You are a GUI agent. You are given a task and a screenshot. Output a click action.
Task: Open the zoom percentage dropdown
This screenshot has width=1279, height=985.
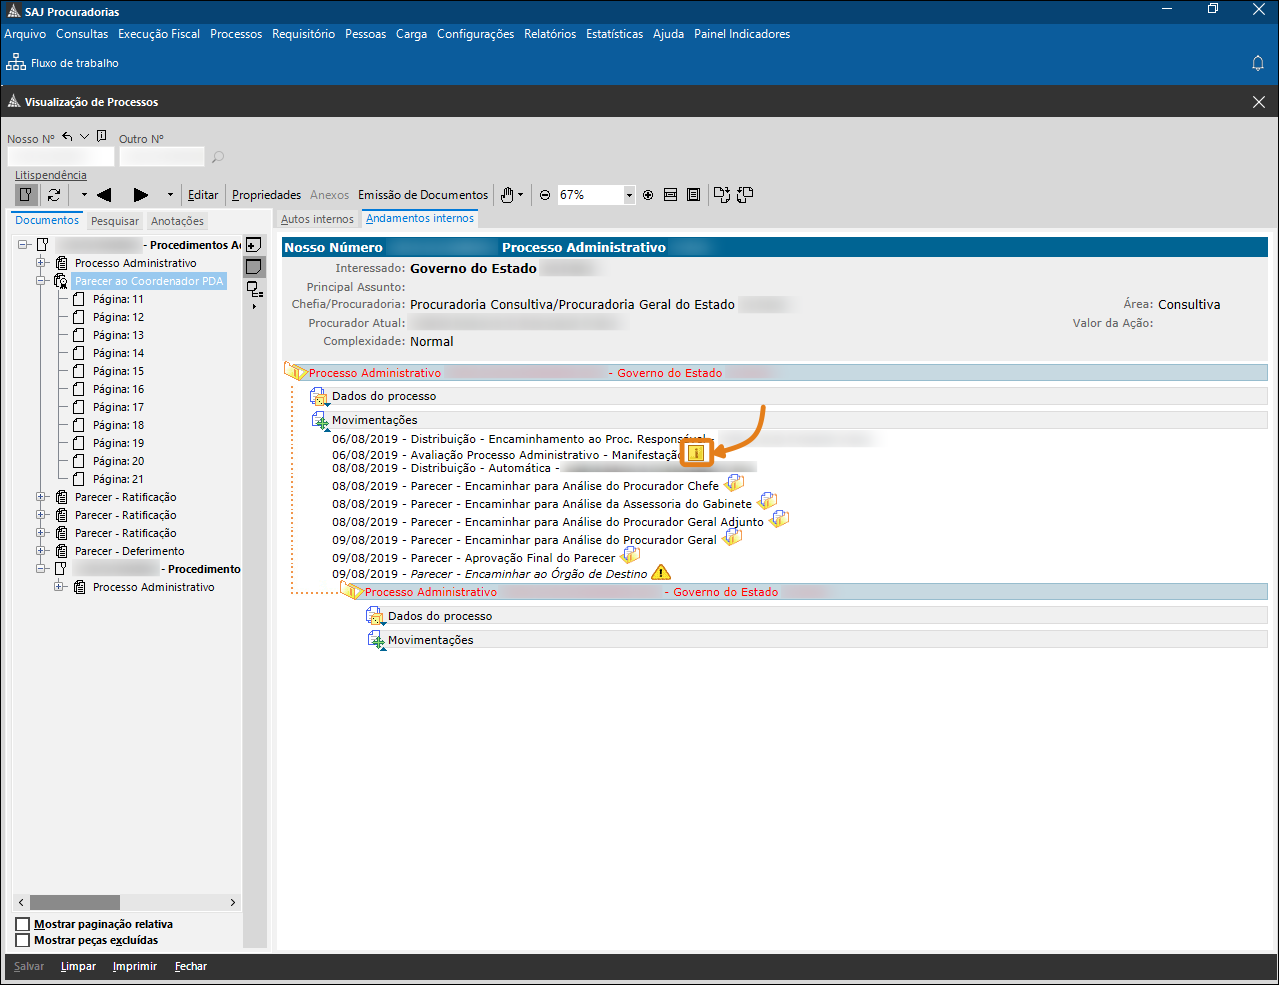point(629,195)
